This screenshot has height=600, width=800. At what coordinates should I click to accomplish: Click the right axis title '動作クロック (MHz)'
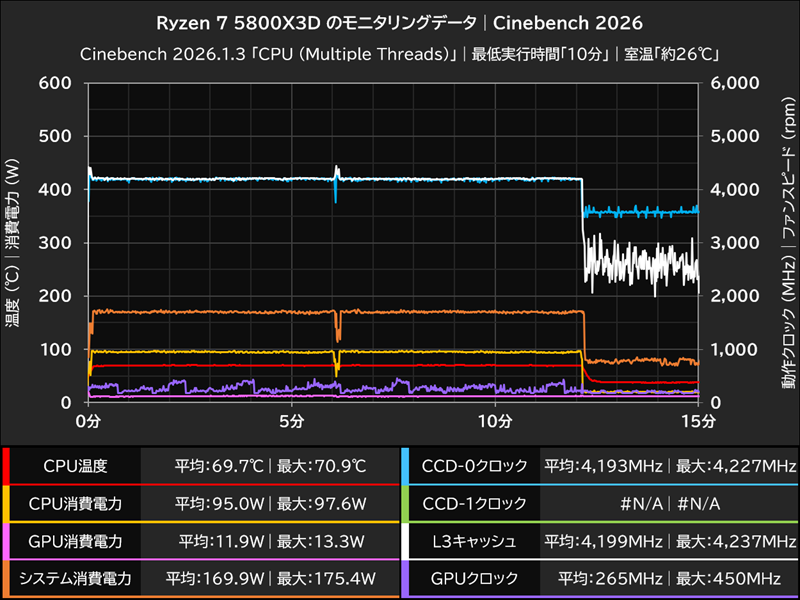pos(788,324)
